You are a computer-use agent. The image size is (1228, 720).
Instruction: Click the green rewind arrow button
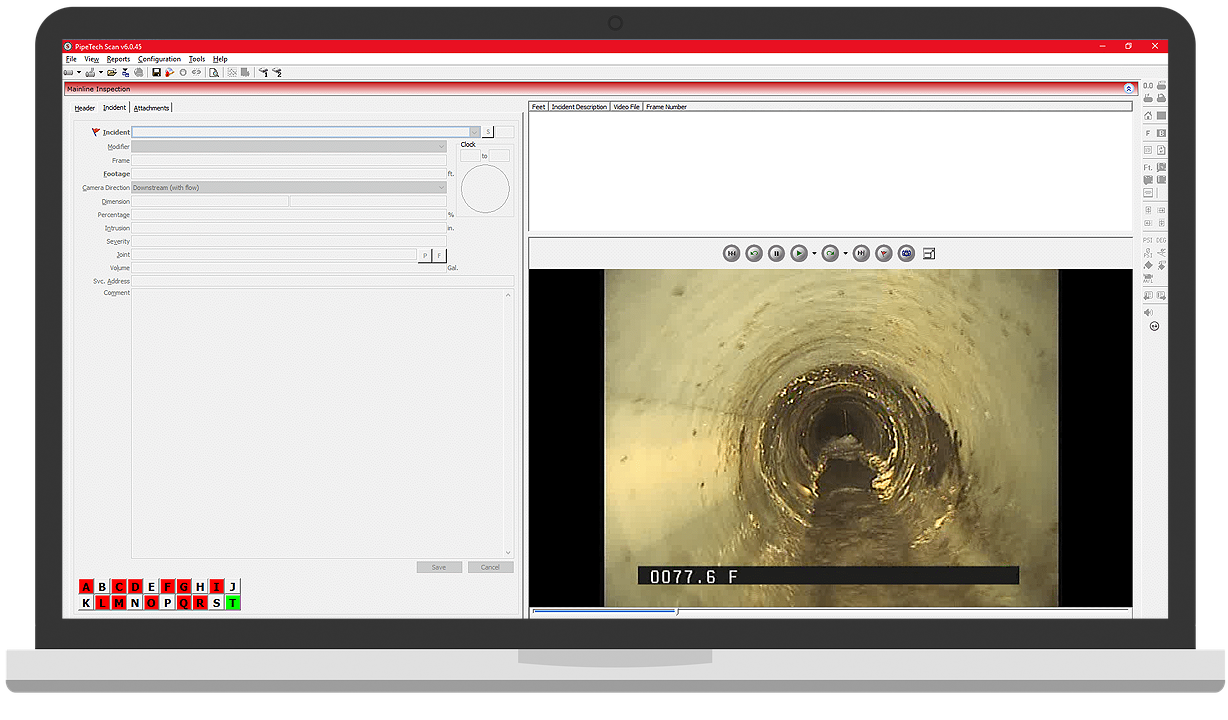pos(754,253)
